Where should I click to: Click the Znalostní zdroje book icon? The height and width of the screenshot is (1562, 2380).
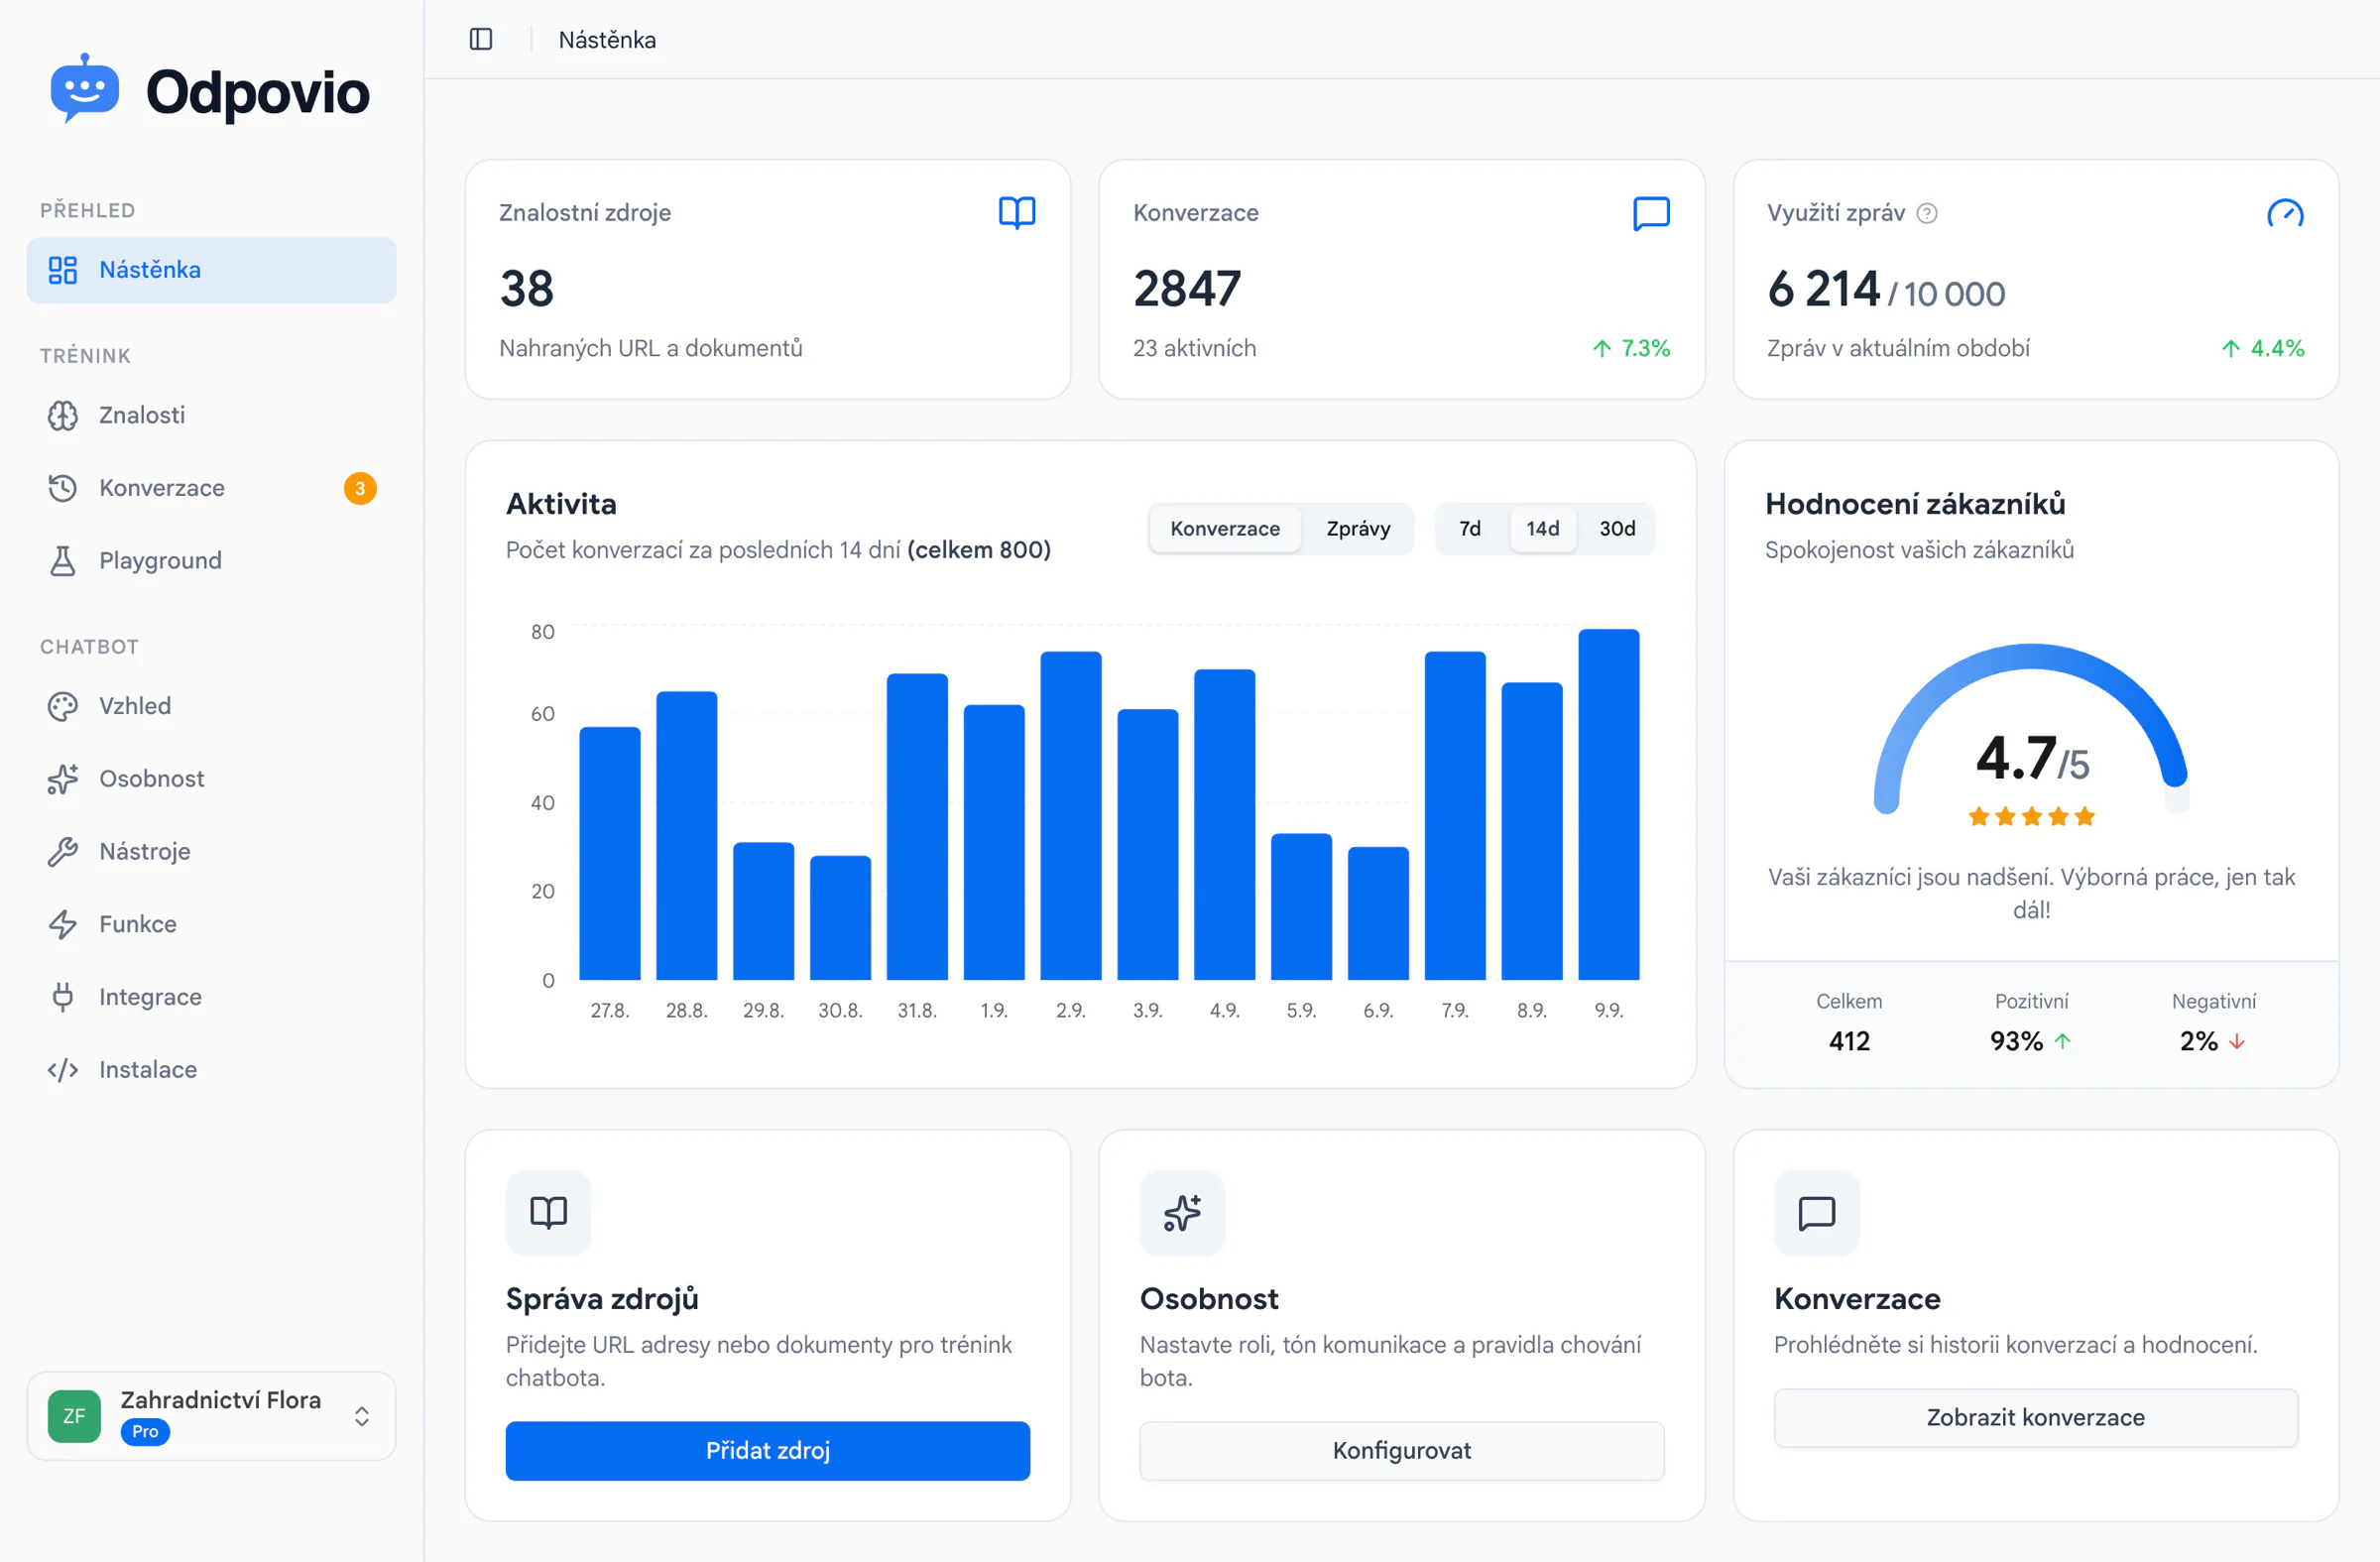(x=1017, y=213)
